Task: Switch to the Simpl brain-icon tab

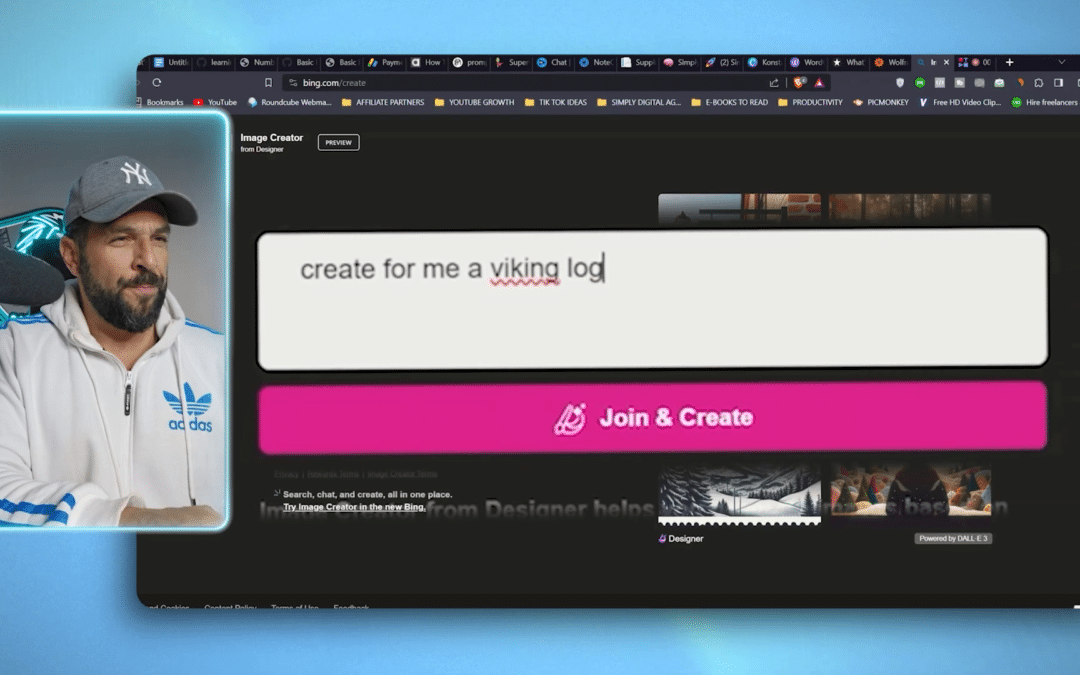Action: pyautogui.click(x=681, y=62)
